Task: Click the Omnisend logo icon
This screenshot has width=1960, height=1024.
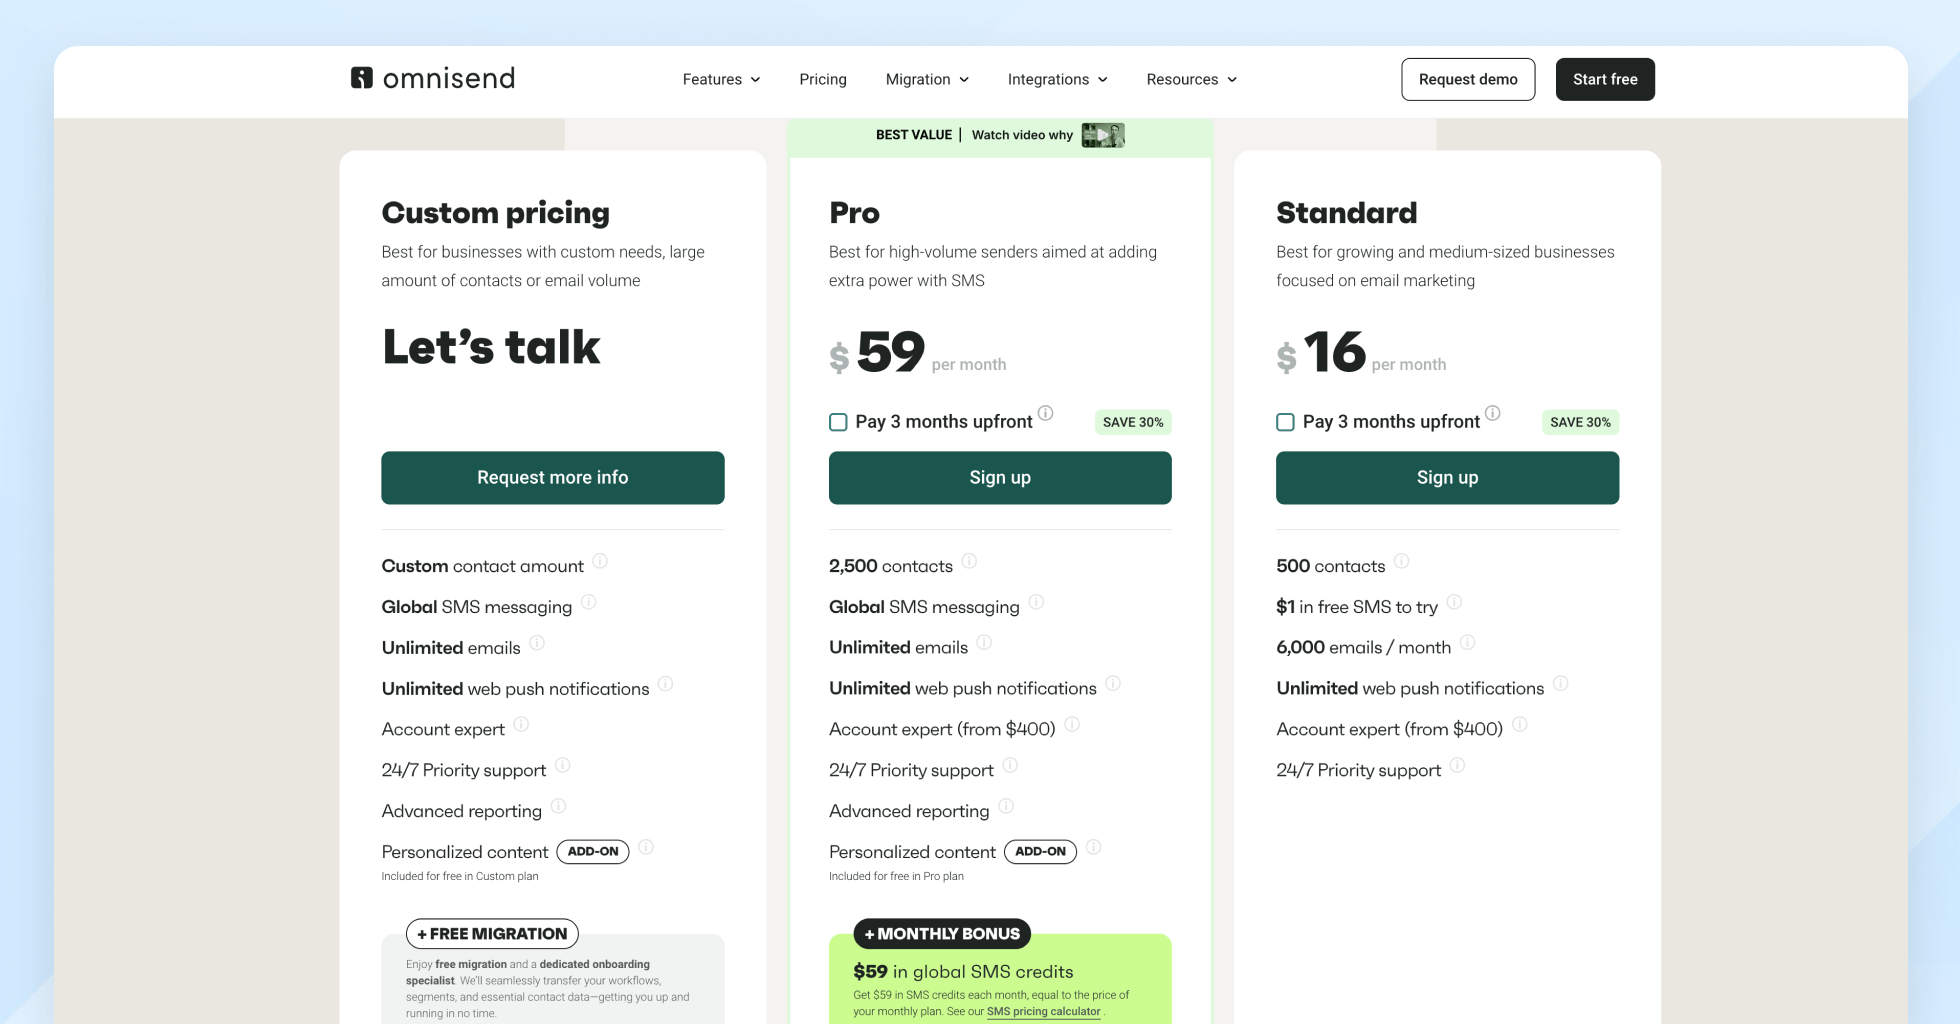Action: pos(362,78)
